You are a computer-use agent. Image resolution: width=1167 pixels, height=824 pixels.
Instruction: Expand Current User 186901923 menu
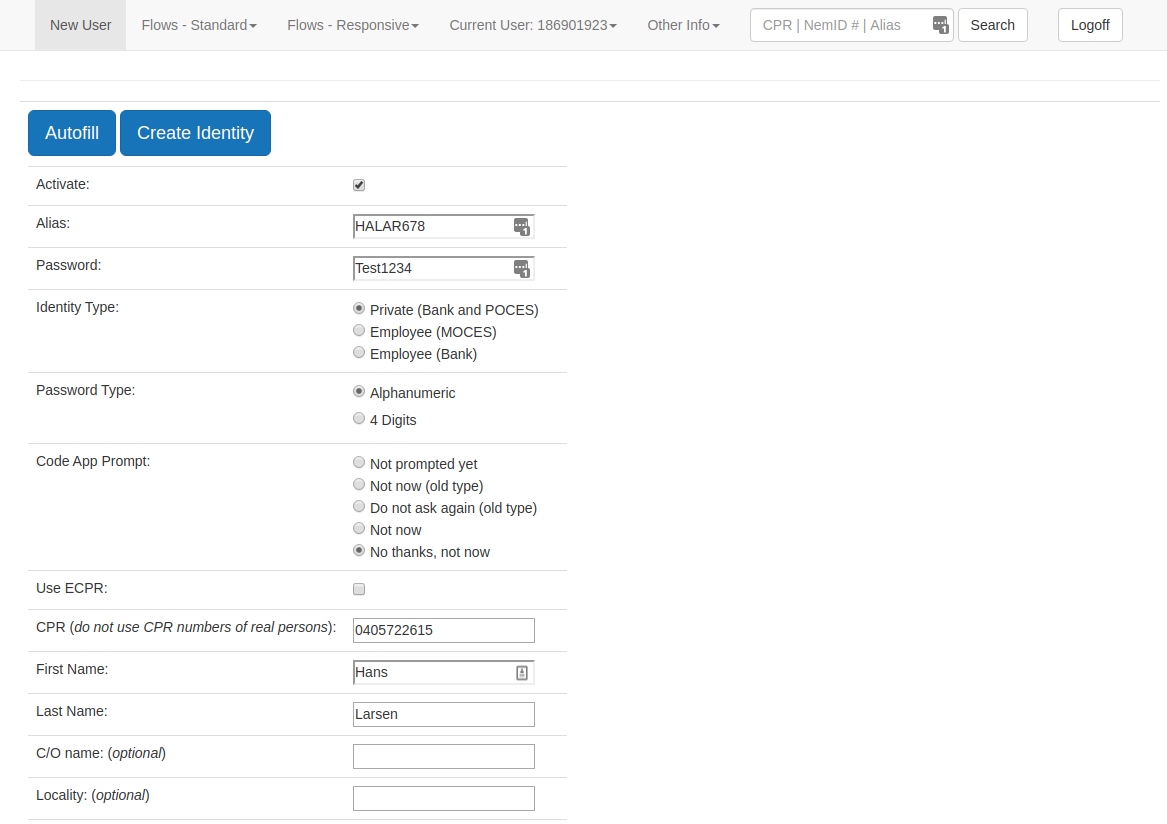pyautogui.click(x=532, y=25)
